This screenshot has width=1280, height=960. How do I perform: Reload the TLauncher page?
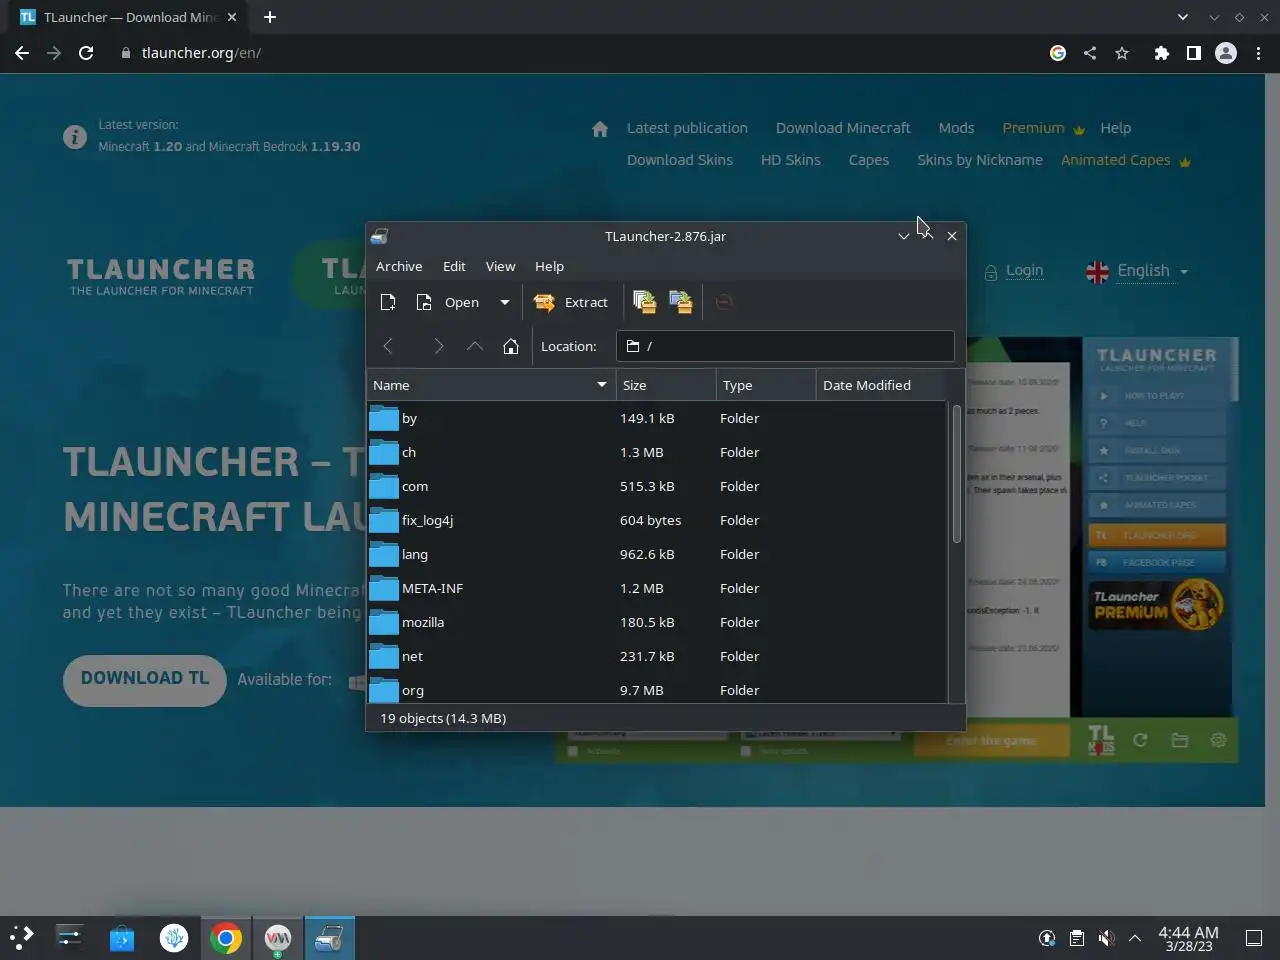(x=86, y=53)
